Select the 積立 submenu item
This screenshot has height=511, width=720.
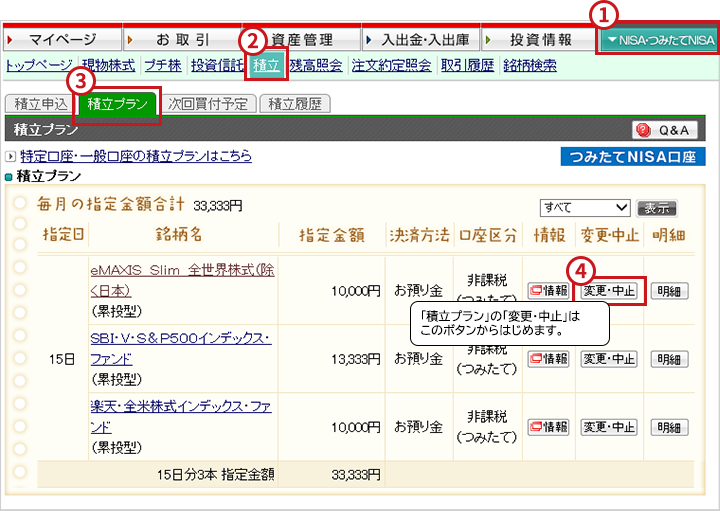pos(266,65)
